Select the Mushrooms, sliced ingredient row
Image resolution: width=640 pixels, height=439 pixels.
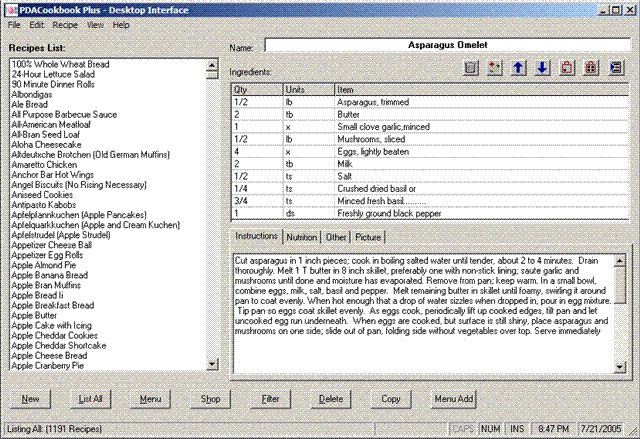pos(430,139)
